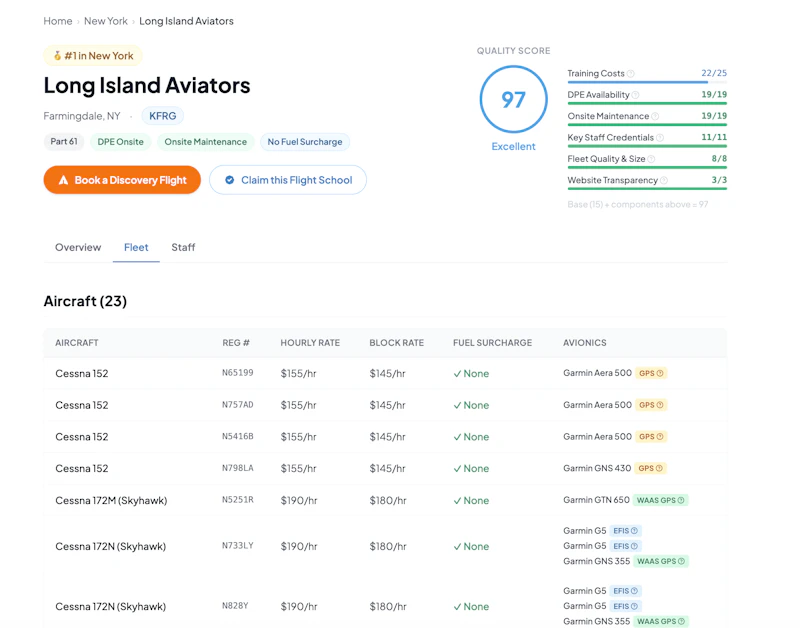
Task: Click $190/hr hourly rate in N5251R row
Action: point(299,500)
